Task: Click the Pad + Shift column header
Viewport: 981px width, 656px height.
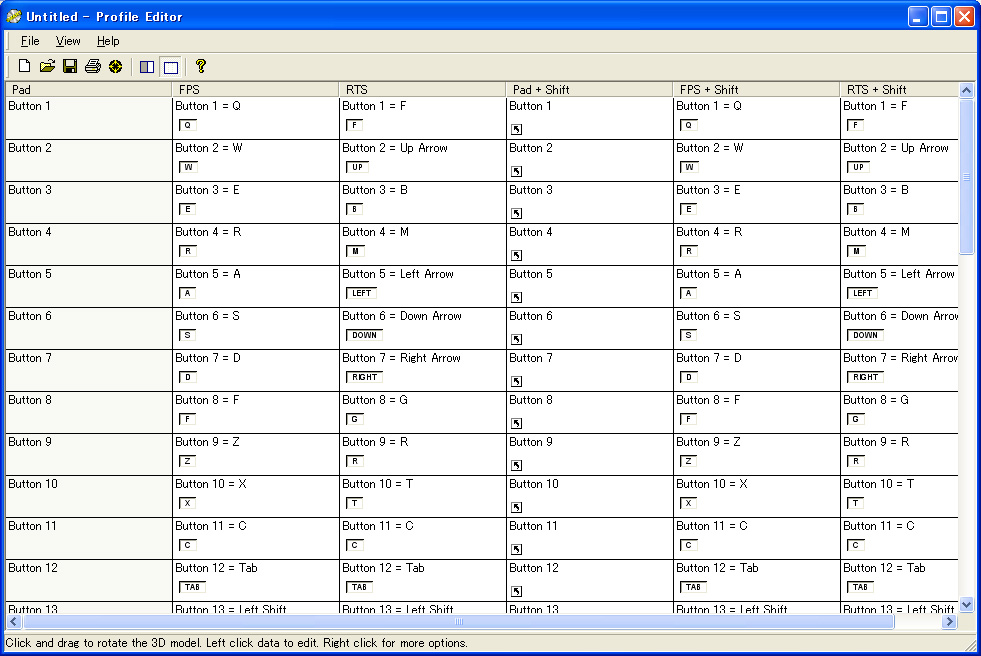Action: [x=589, y=89]
